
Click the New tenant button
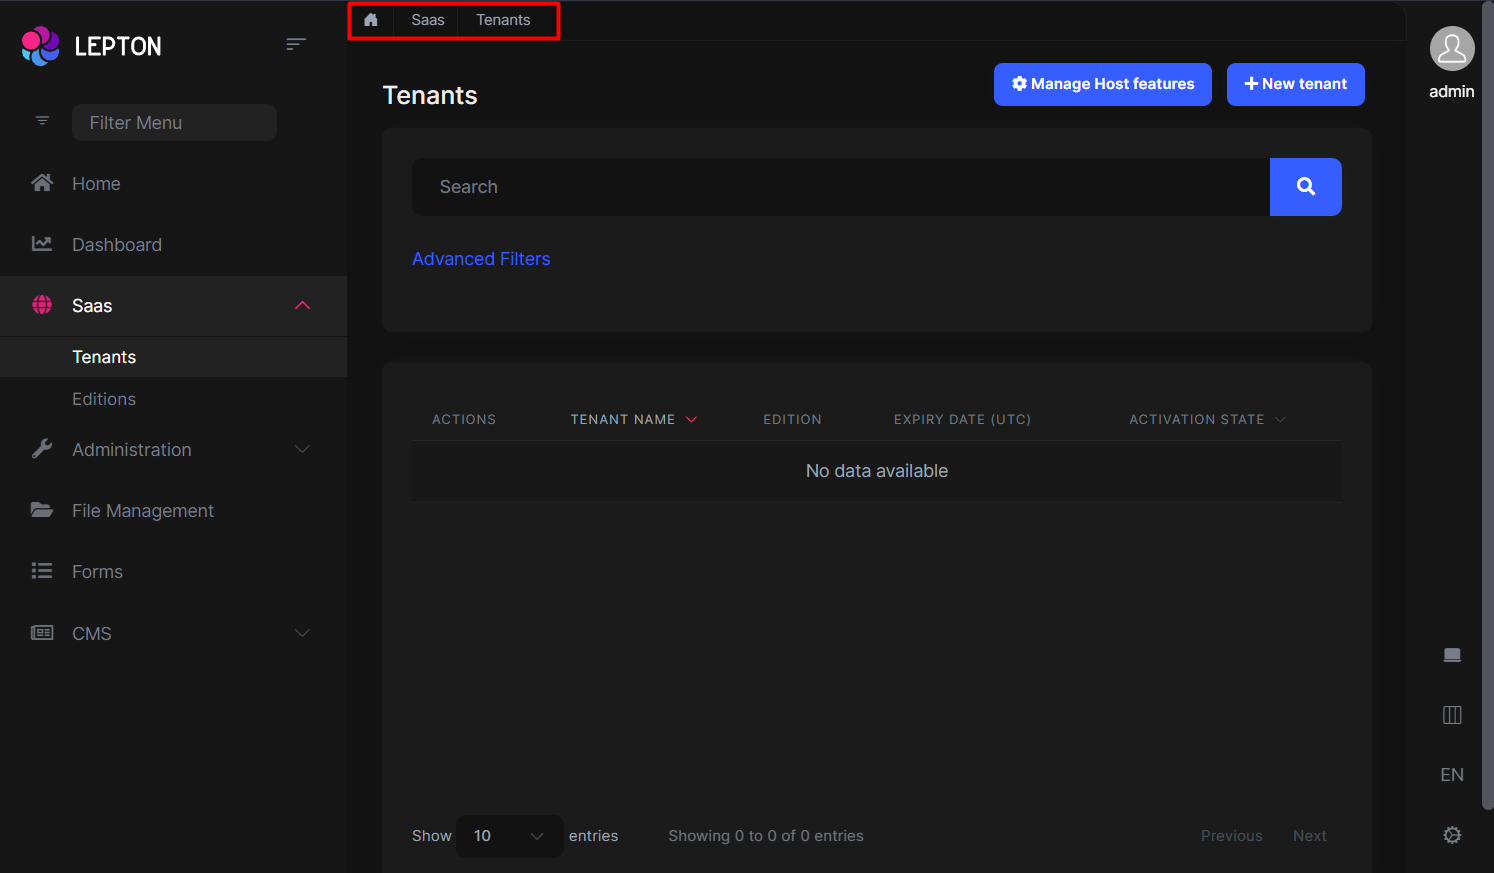point(1296,85)
